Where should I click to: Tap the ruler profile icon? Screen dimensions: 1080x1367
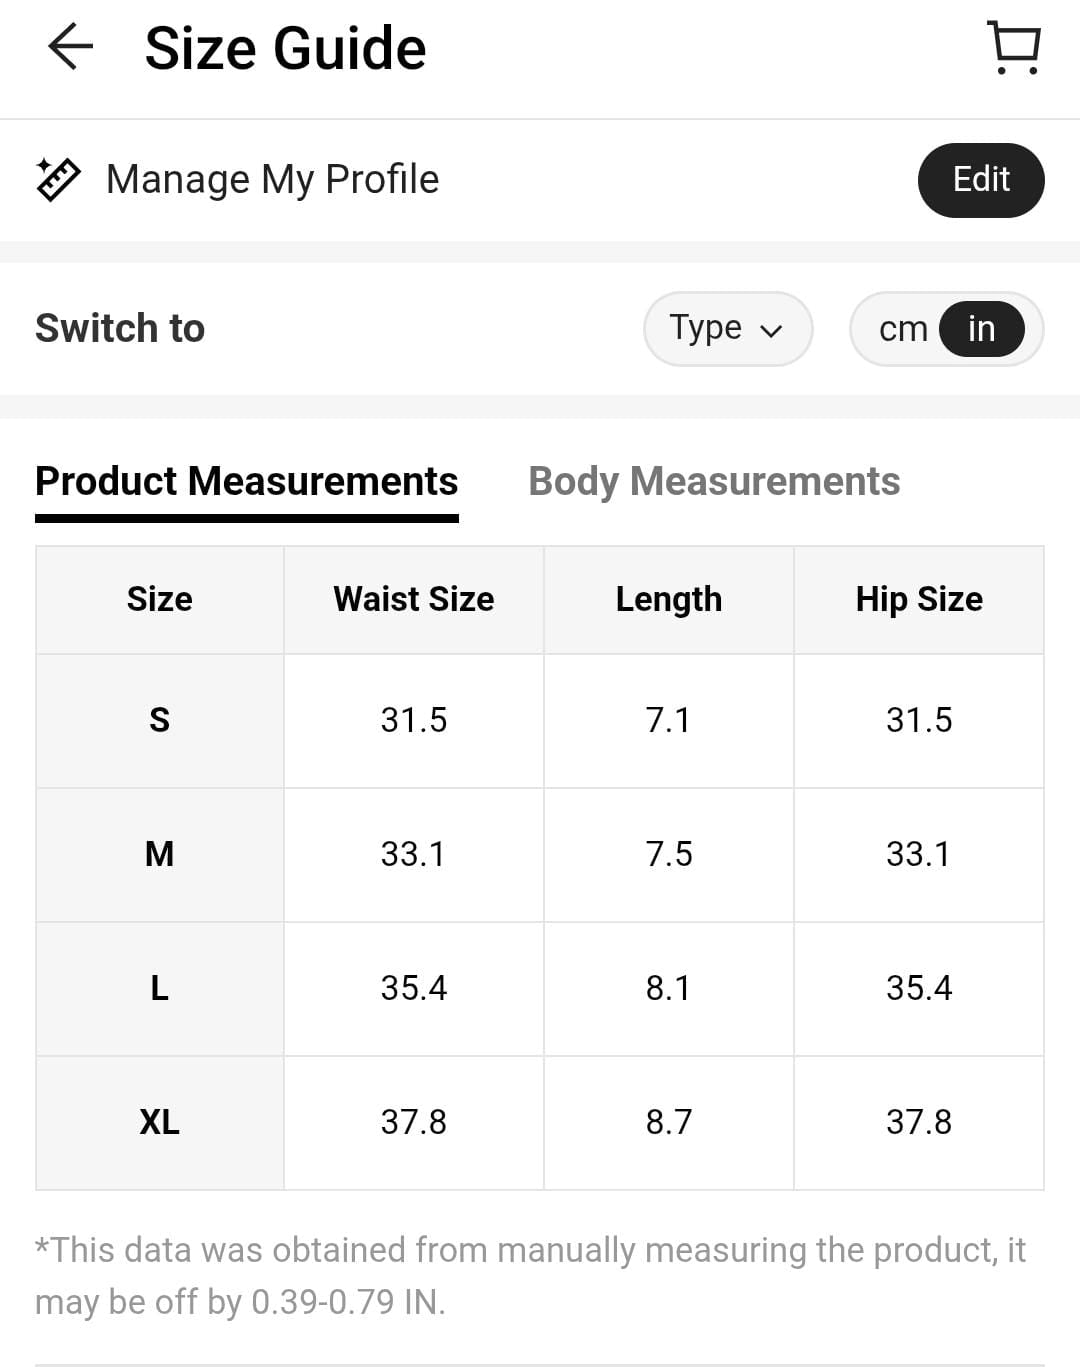click(58, 180)
